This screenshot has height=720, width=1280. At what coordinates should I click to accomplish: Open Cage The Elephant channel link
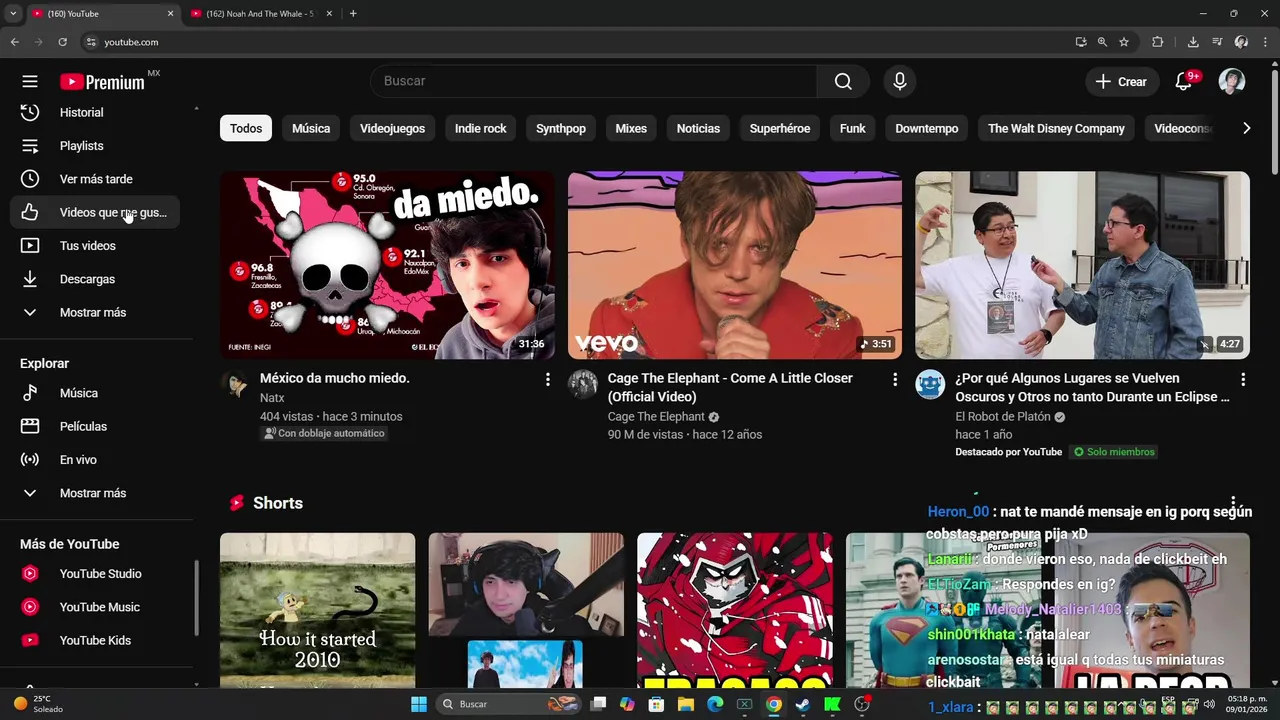(x=656, y=417)
